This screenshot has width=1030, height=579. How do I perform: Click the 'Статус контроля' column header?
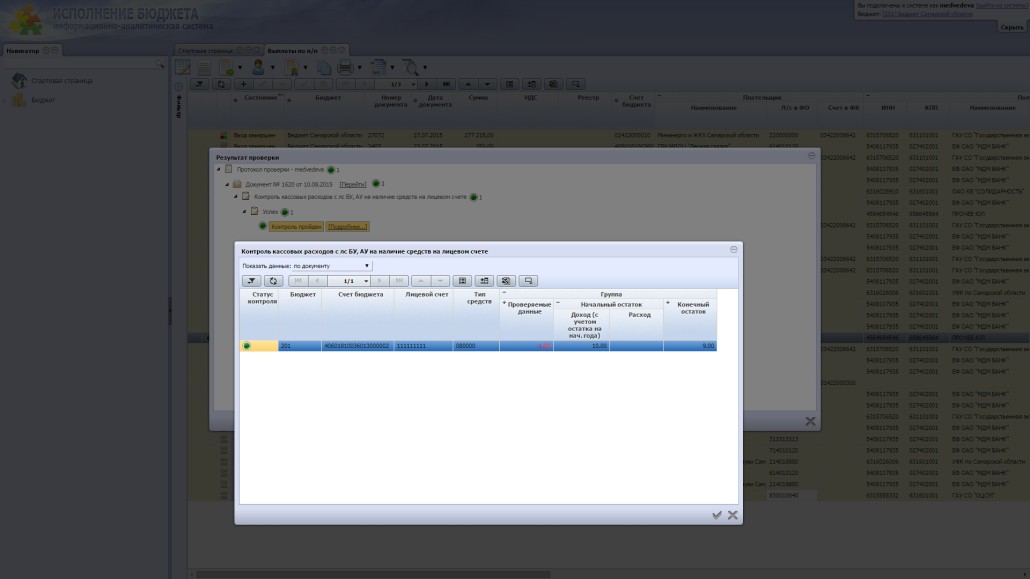[259, 315]
